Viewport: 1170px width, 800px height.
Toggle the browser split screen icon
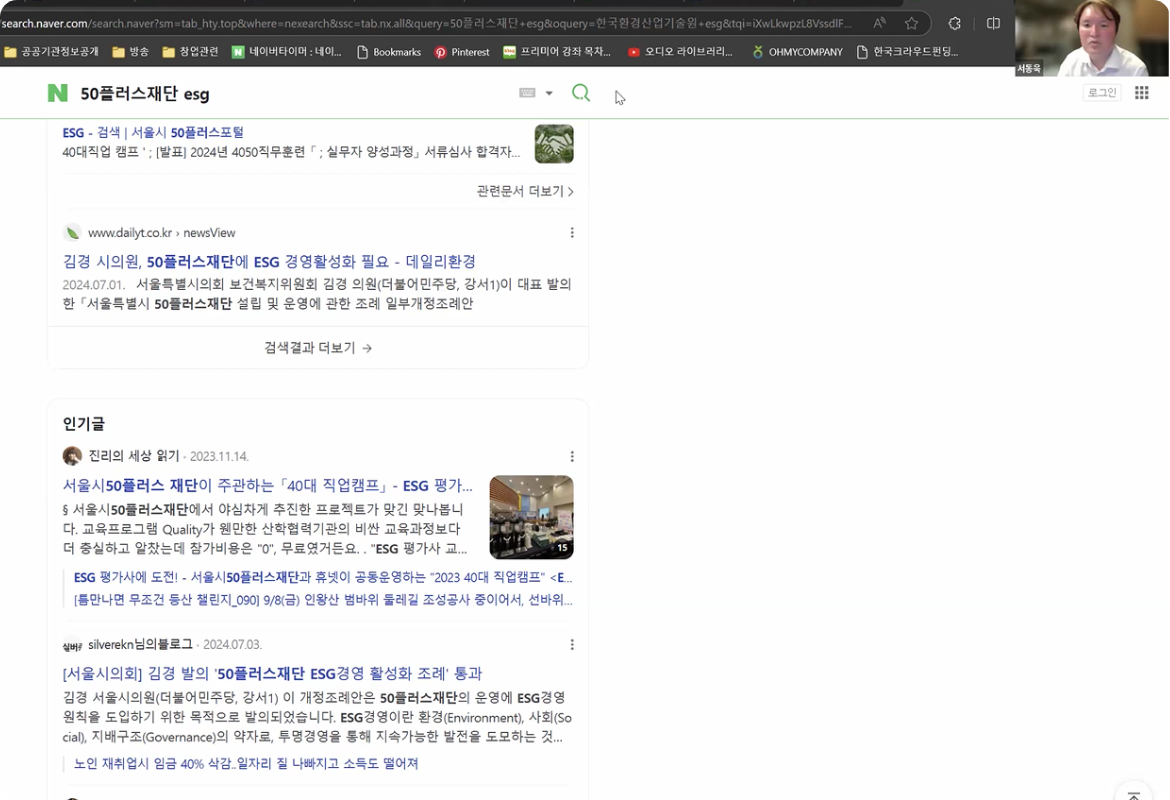tap(993, 23)
